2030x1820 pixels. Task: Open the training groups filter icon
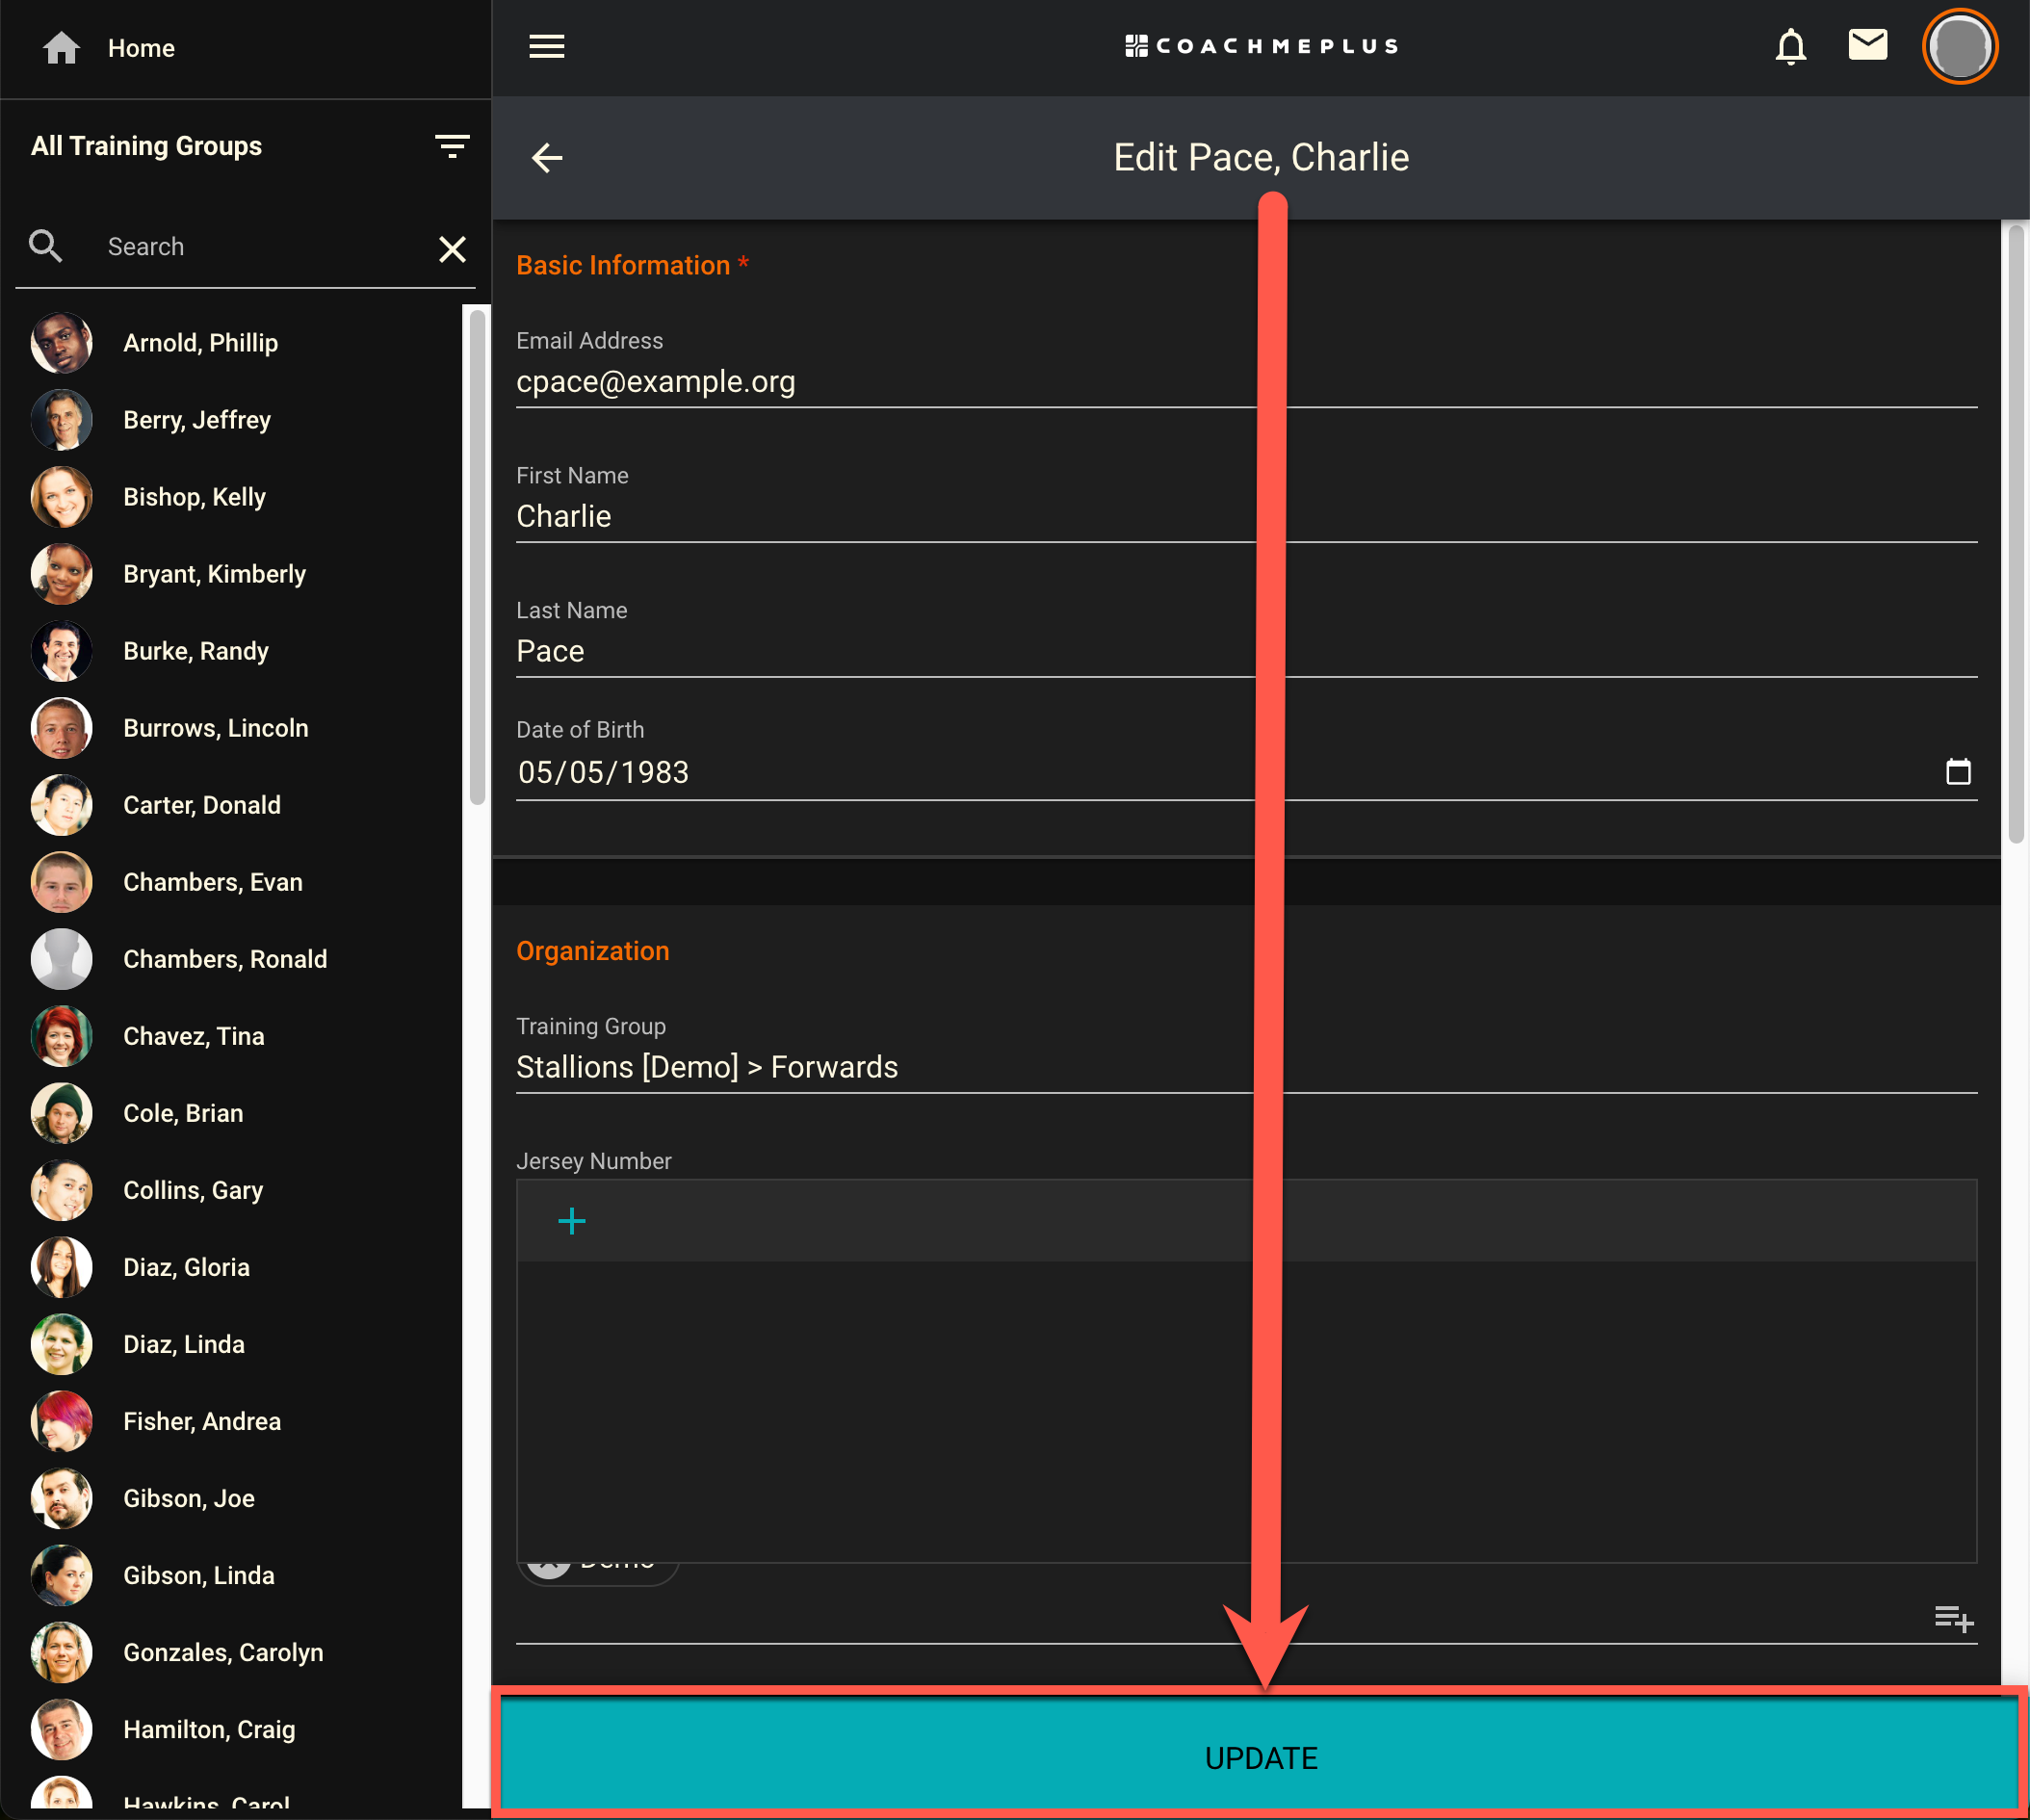(452, 147)
